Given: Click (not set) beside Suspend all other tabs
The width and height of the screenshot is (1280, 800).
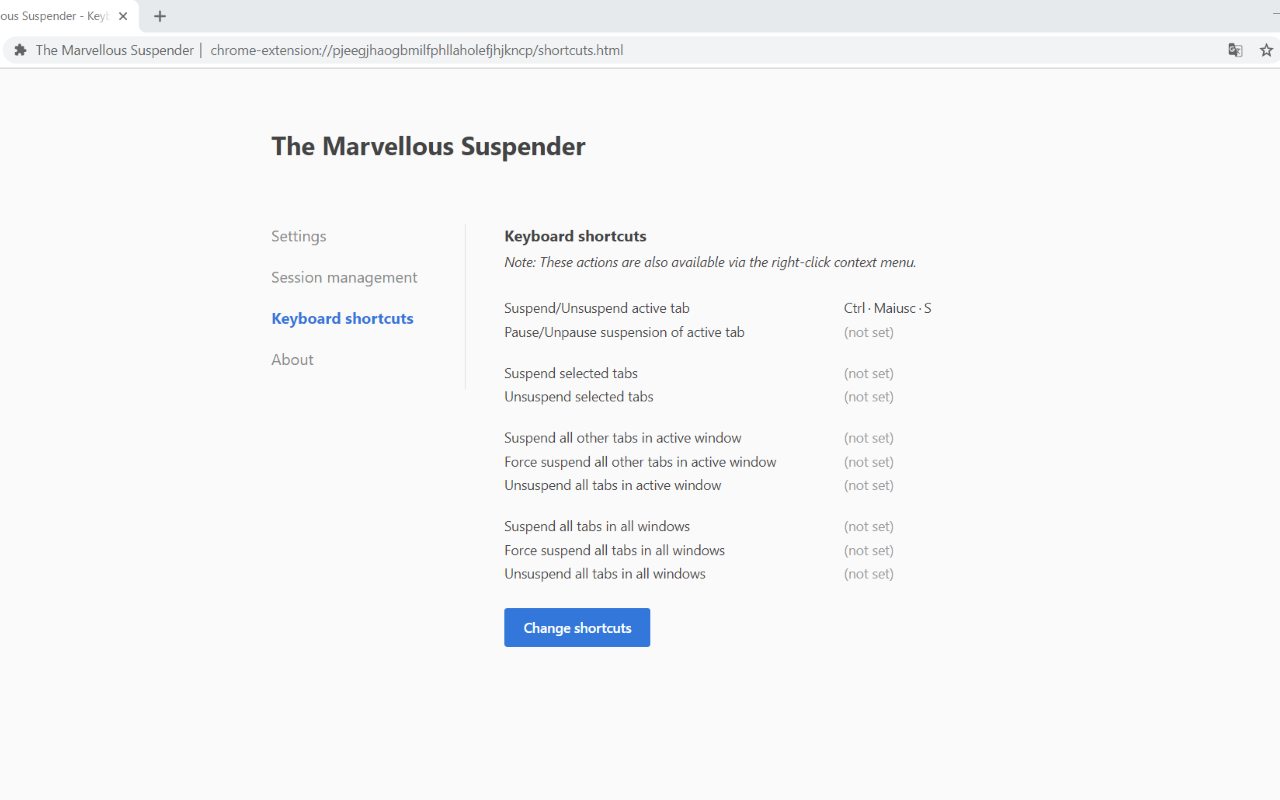Looking at the screenshot, I should [x=868, y=437].
